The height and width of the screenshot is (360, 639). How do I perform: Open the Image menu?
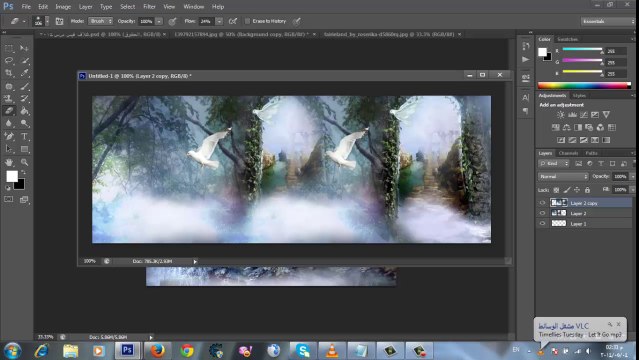63,7
